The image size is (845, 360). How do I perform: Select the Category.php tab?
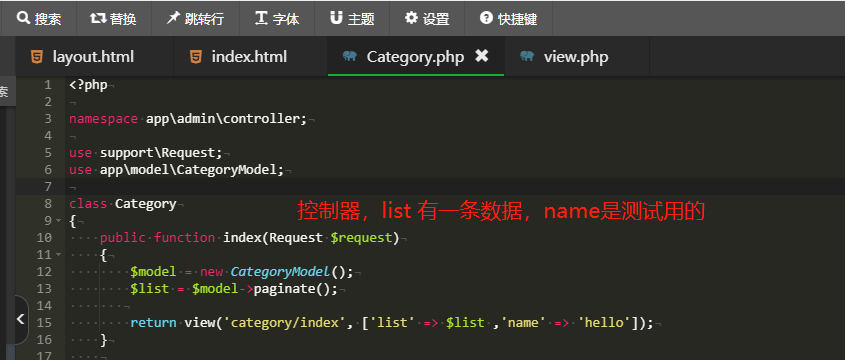(x=416, y=57)
